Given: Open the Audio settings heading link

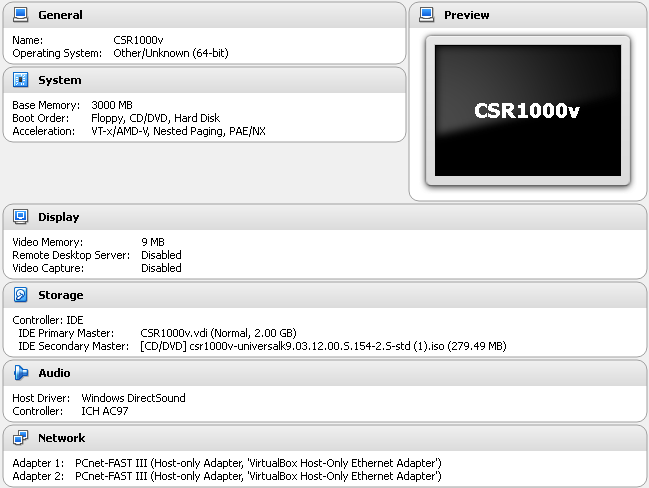Looking at the screenshot, I should [54, 373].
